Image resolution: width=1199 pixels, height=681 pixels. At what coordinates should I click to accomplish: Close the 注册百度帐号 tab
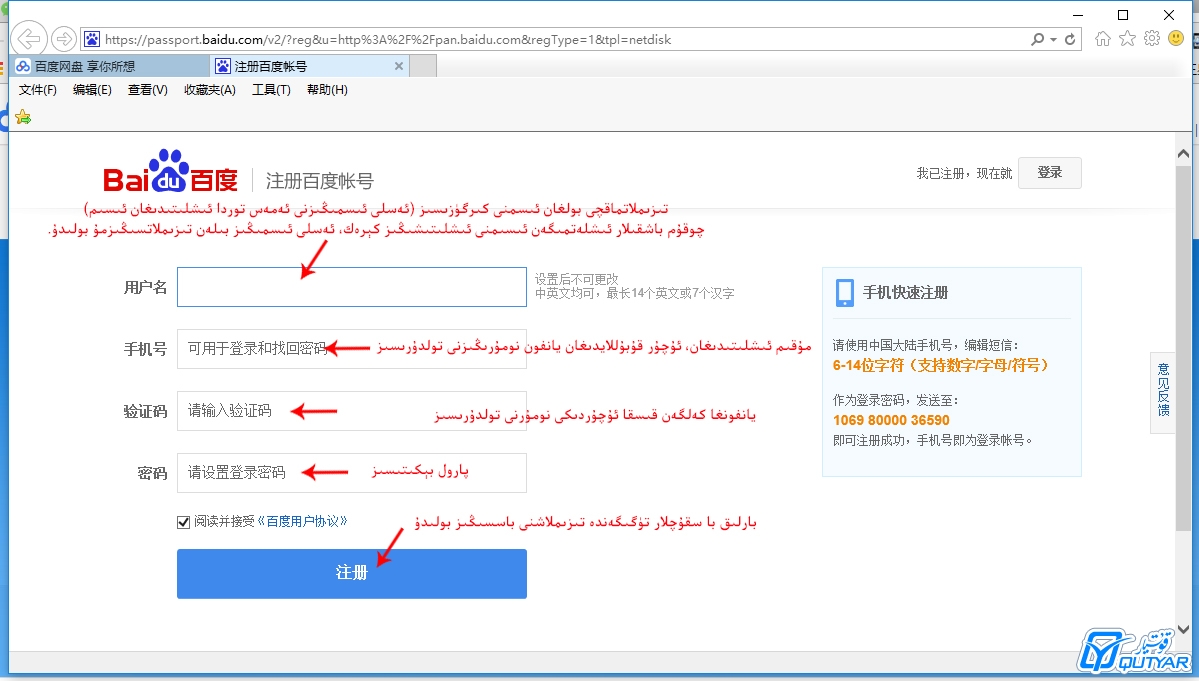pyautogui.click(x=398, y=66)
